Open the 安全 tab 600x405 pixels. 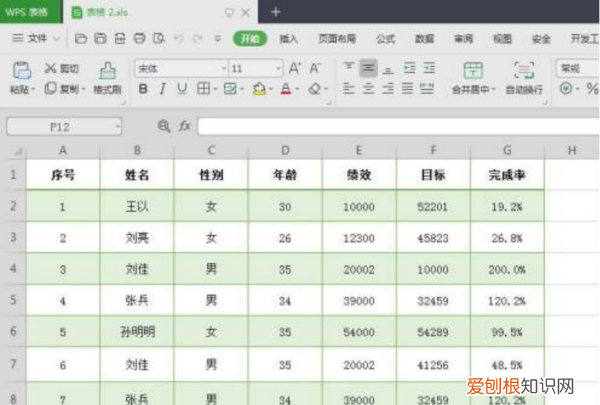pos(541,39)
